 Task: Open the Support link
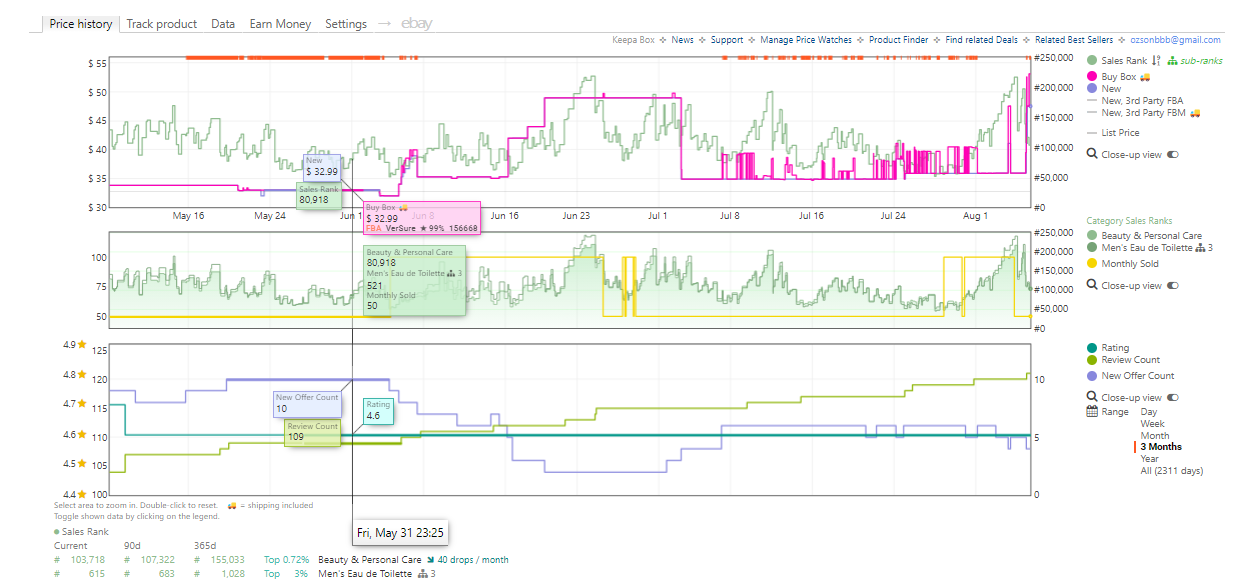(x=727, y=40)
